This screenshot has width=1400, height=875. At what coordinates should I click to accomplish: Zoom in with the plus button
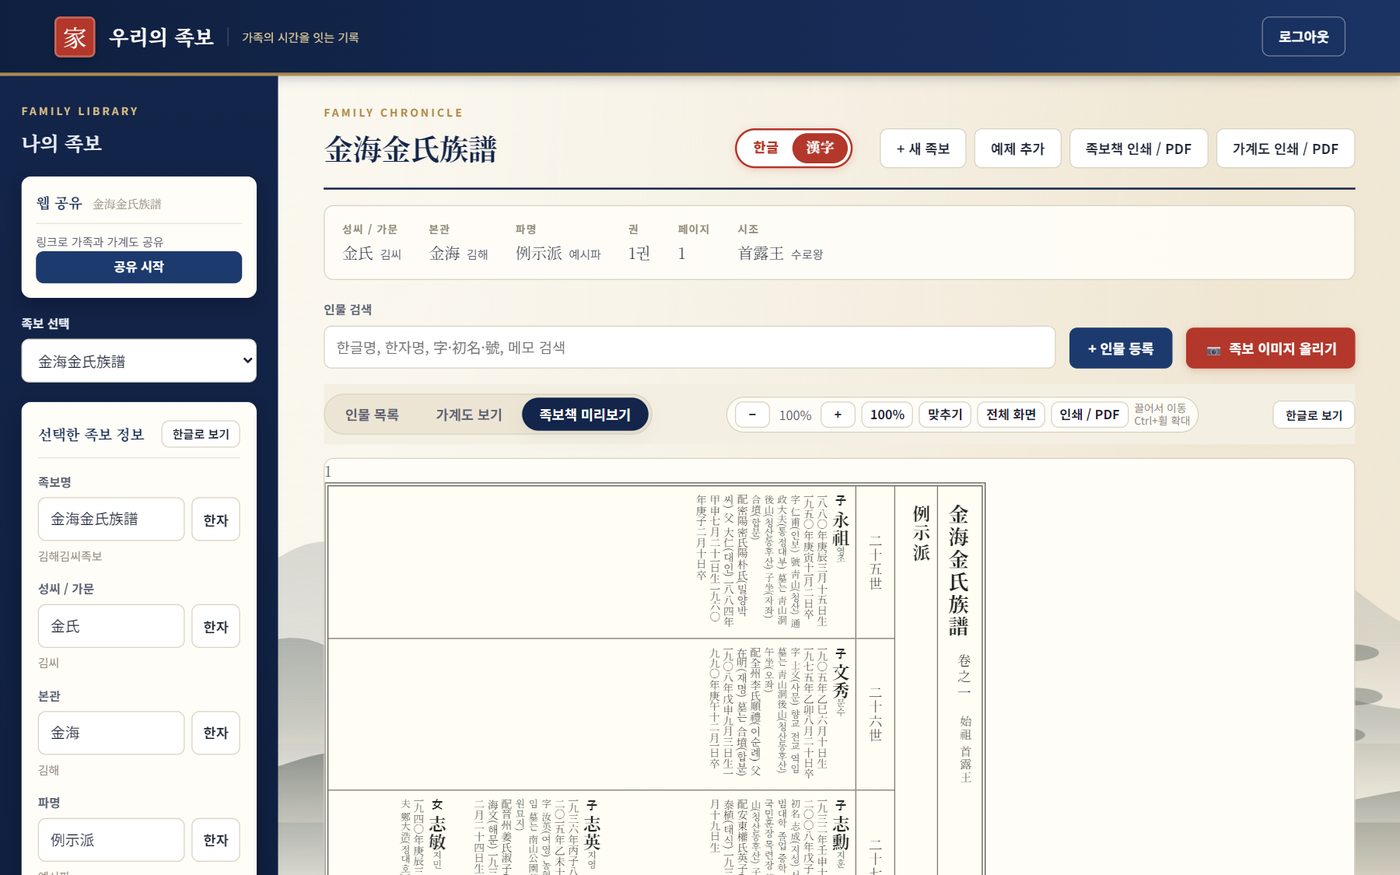click(x=838, y=415)
